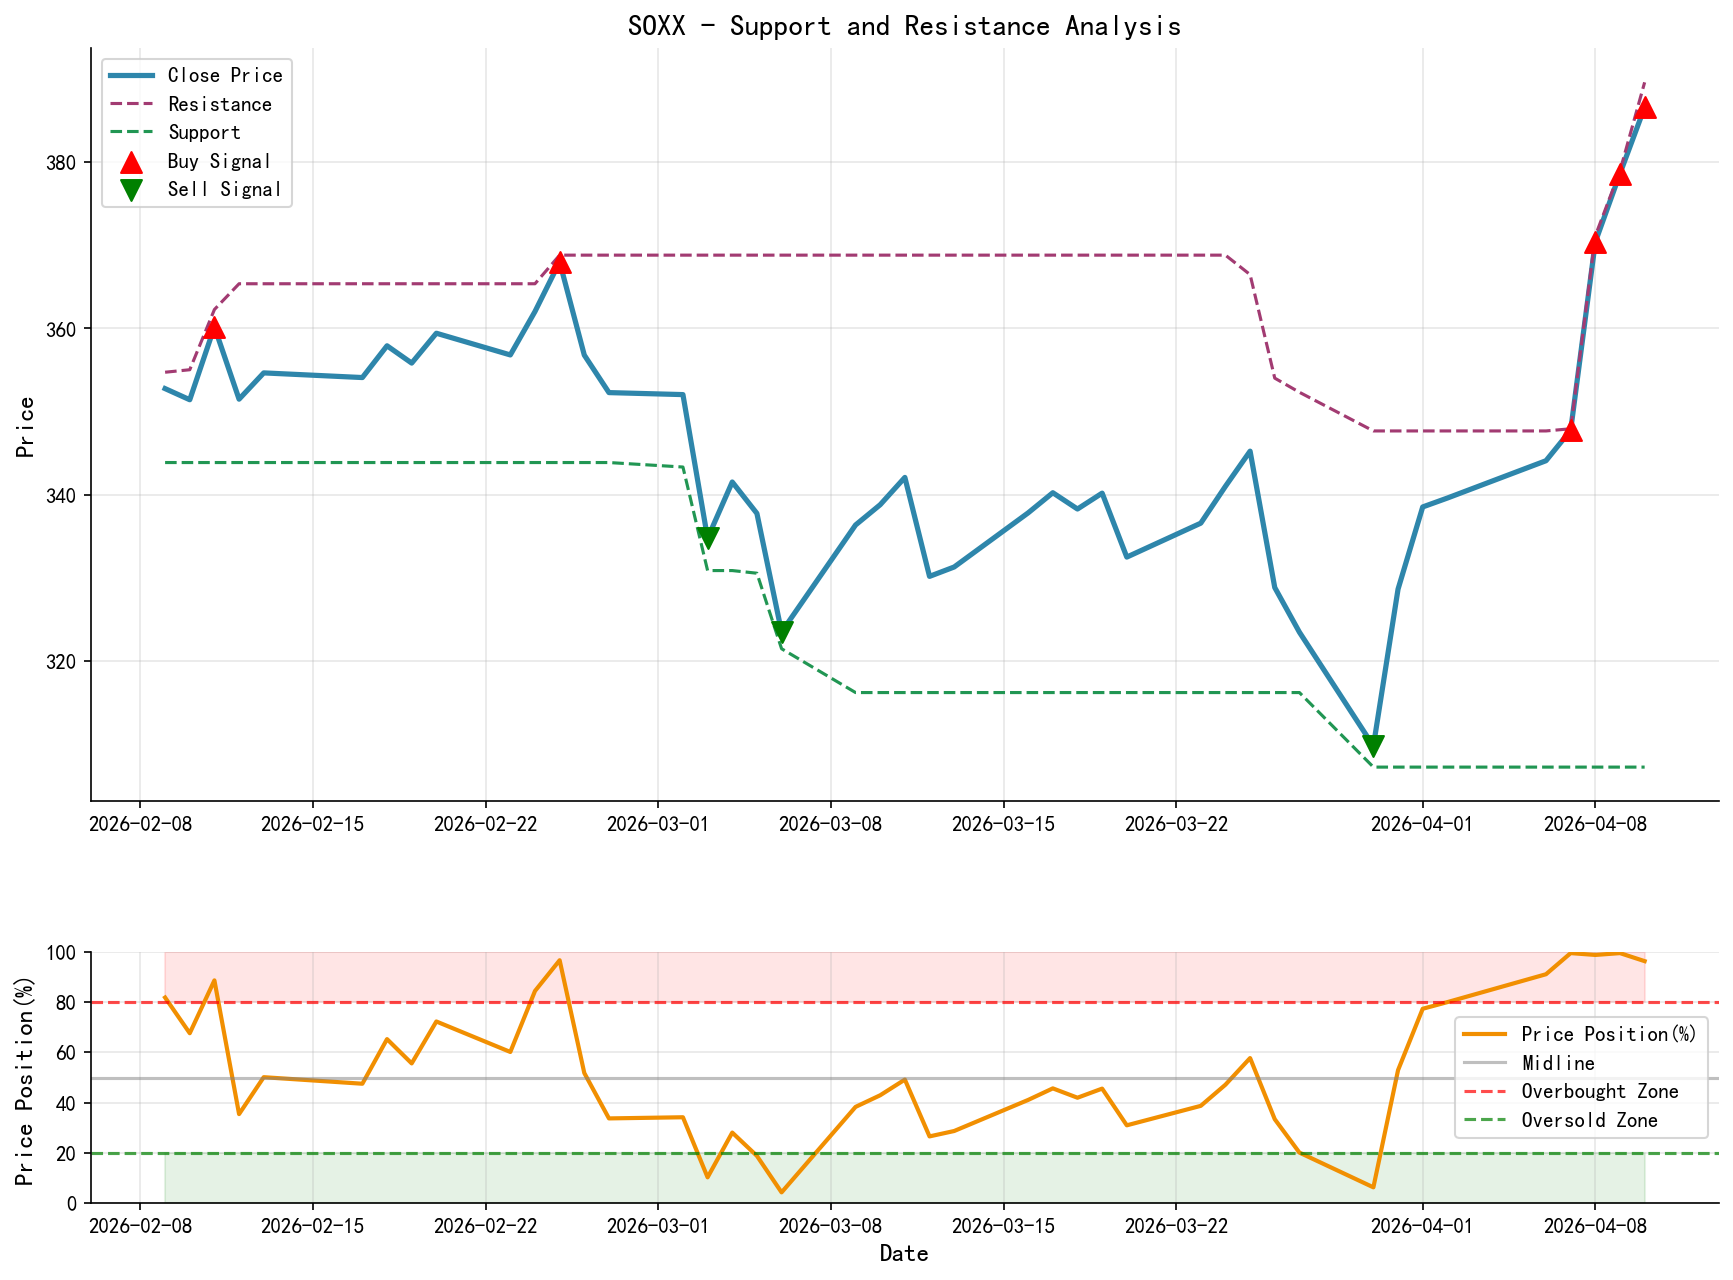Click the 100 tick on the position axis
1733x1280 pixels.
(x=63, y=953)
